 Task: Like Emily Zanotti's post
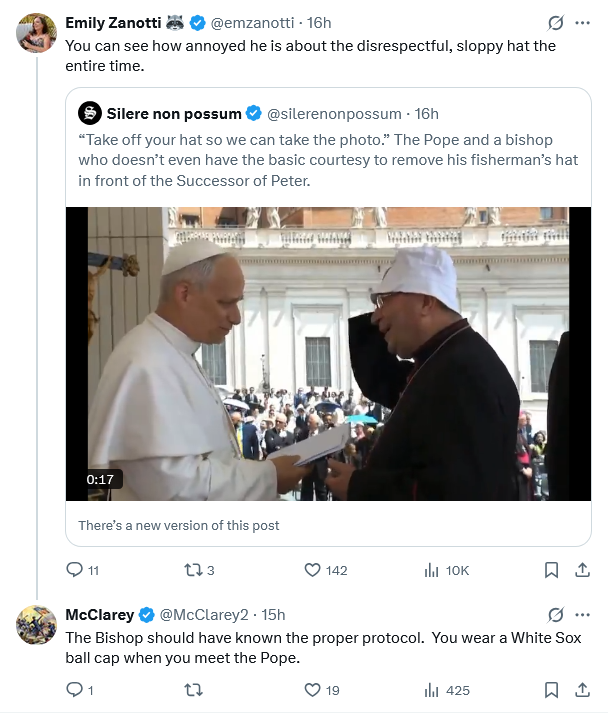313,570
